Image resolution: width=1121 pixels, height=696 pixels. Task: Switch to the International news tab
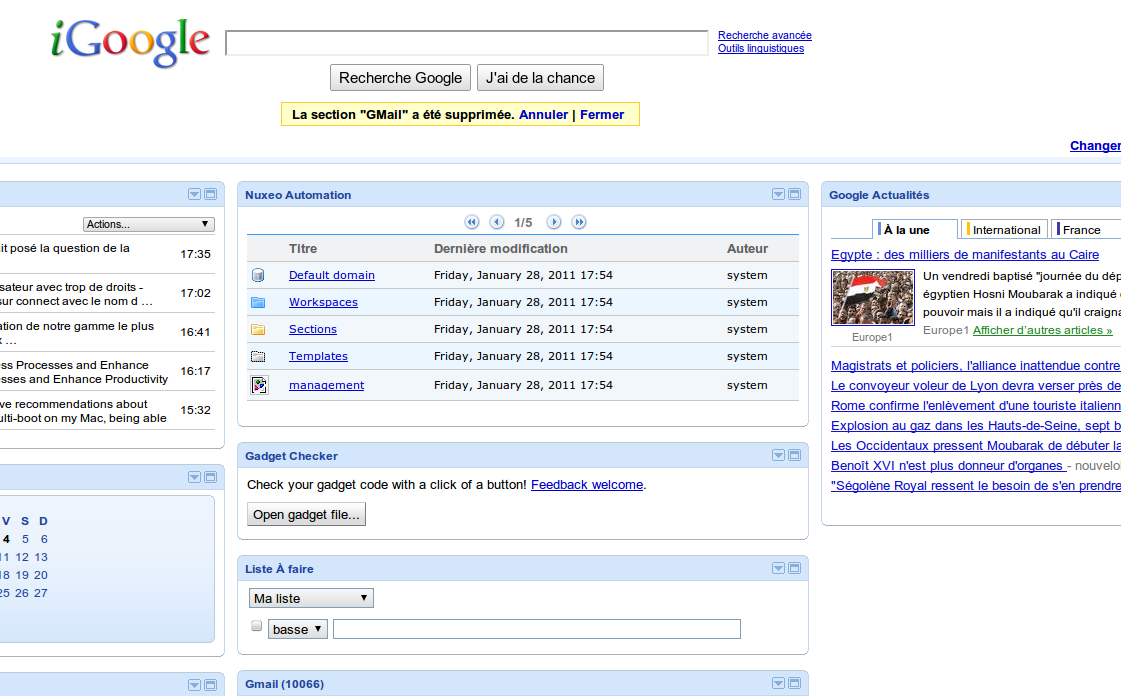1004,229
